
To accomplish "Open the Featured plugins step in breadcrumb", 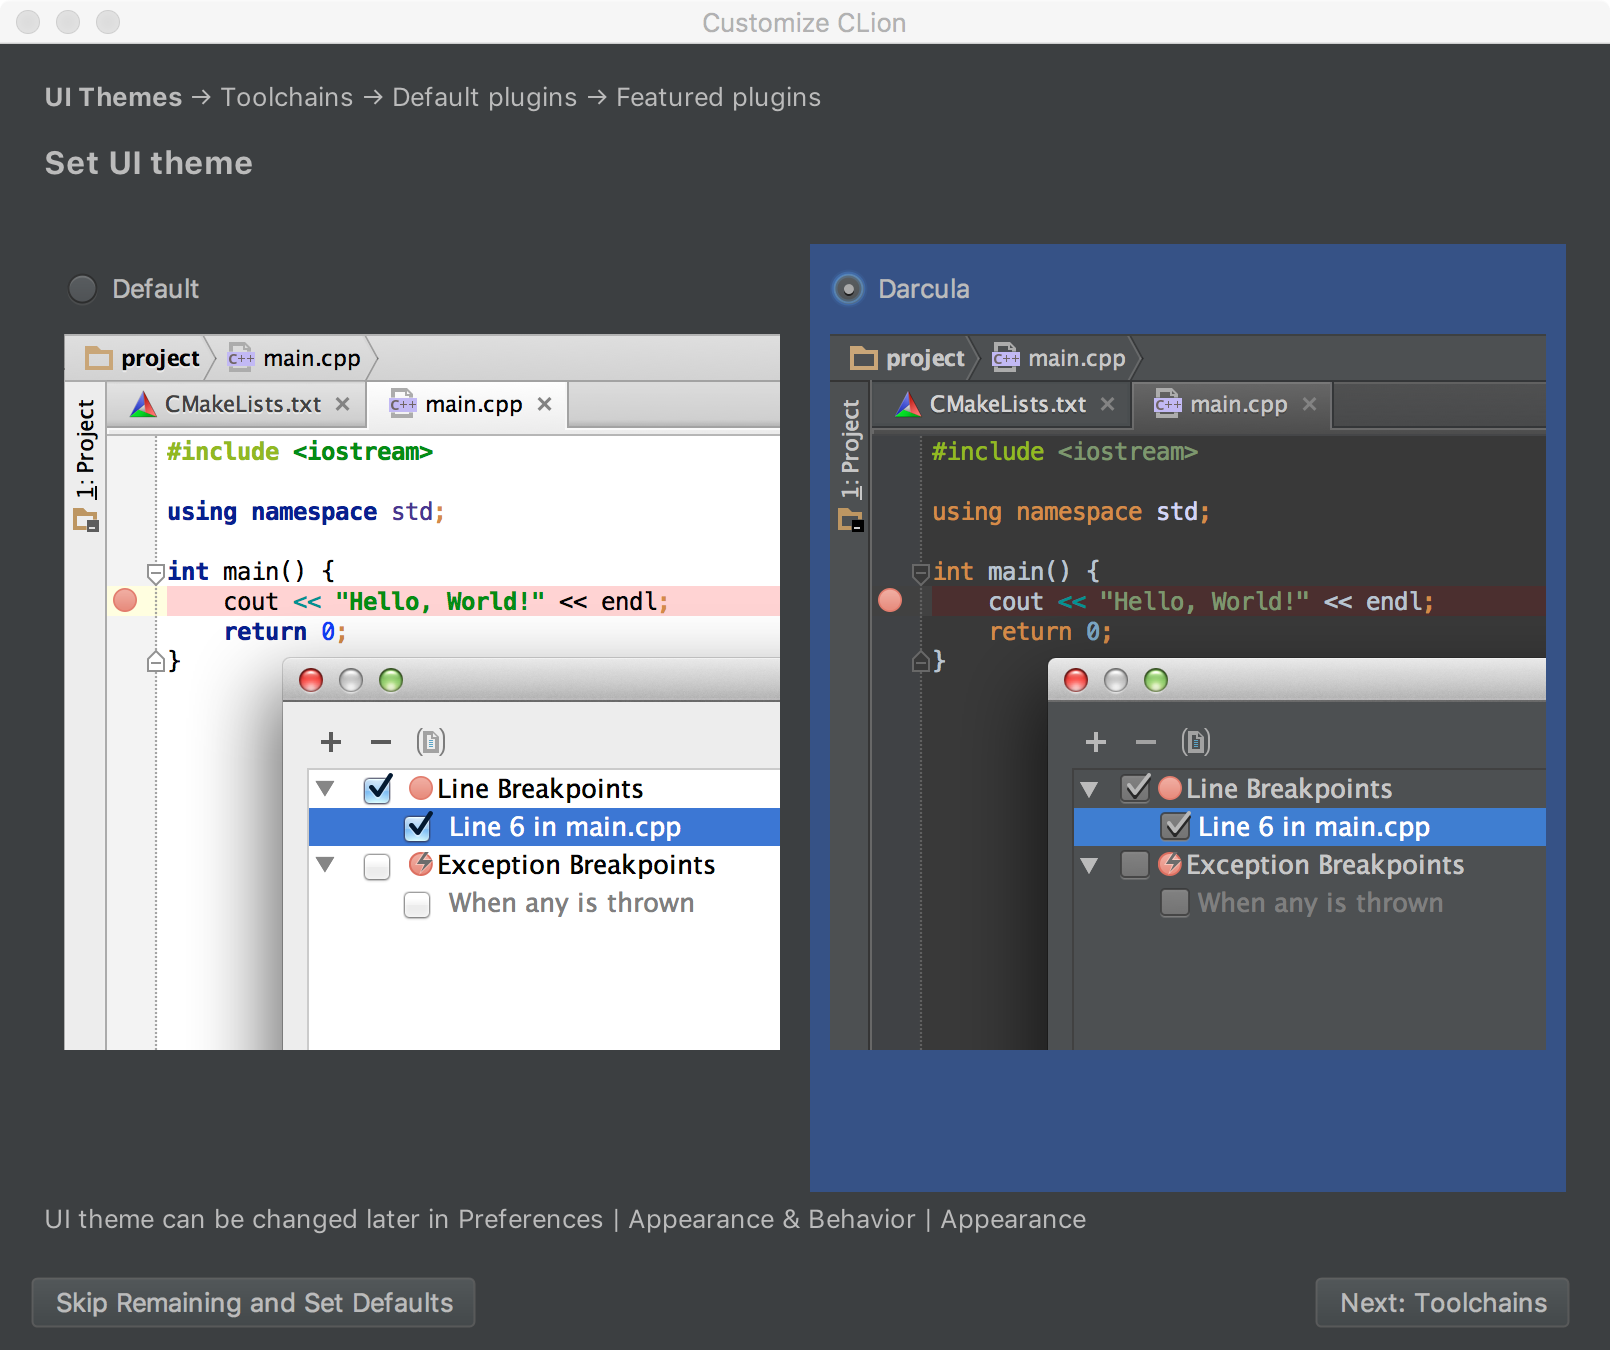I will 718,97.
